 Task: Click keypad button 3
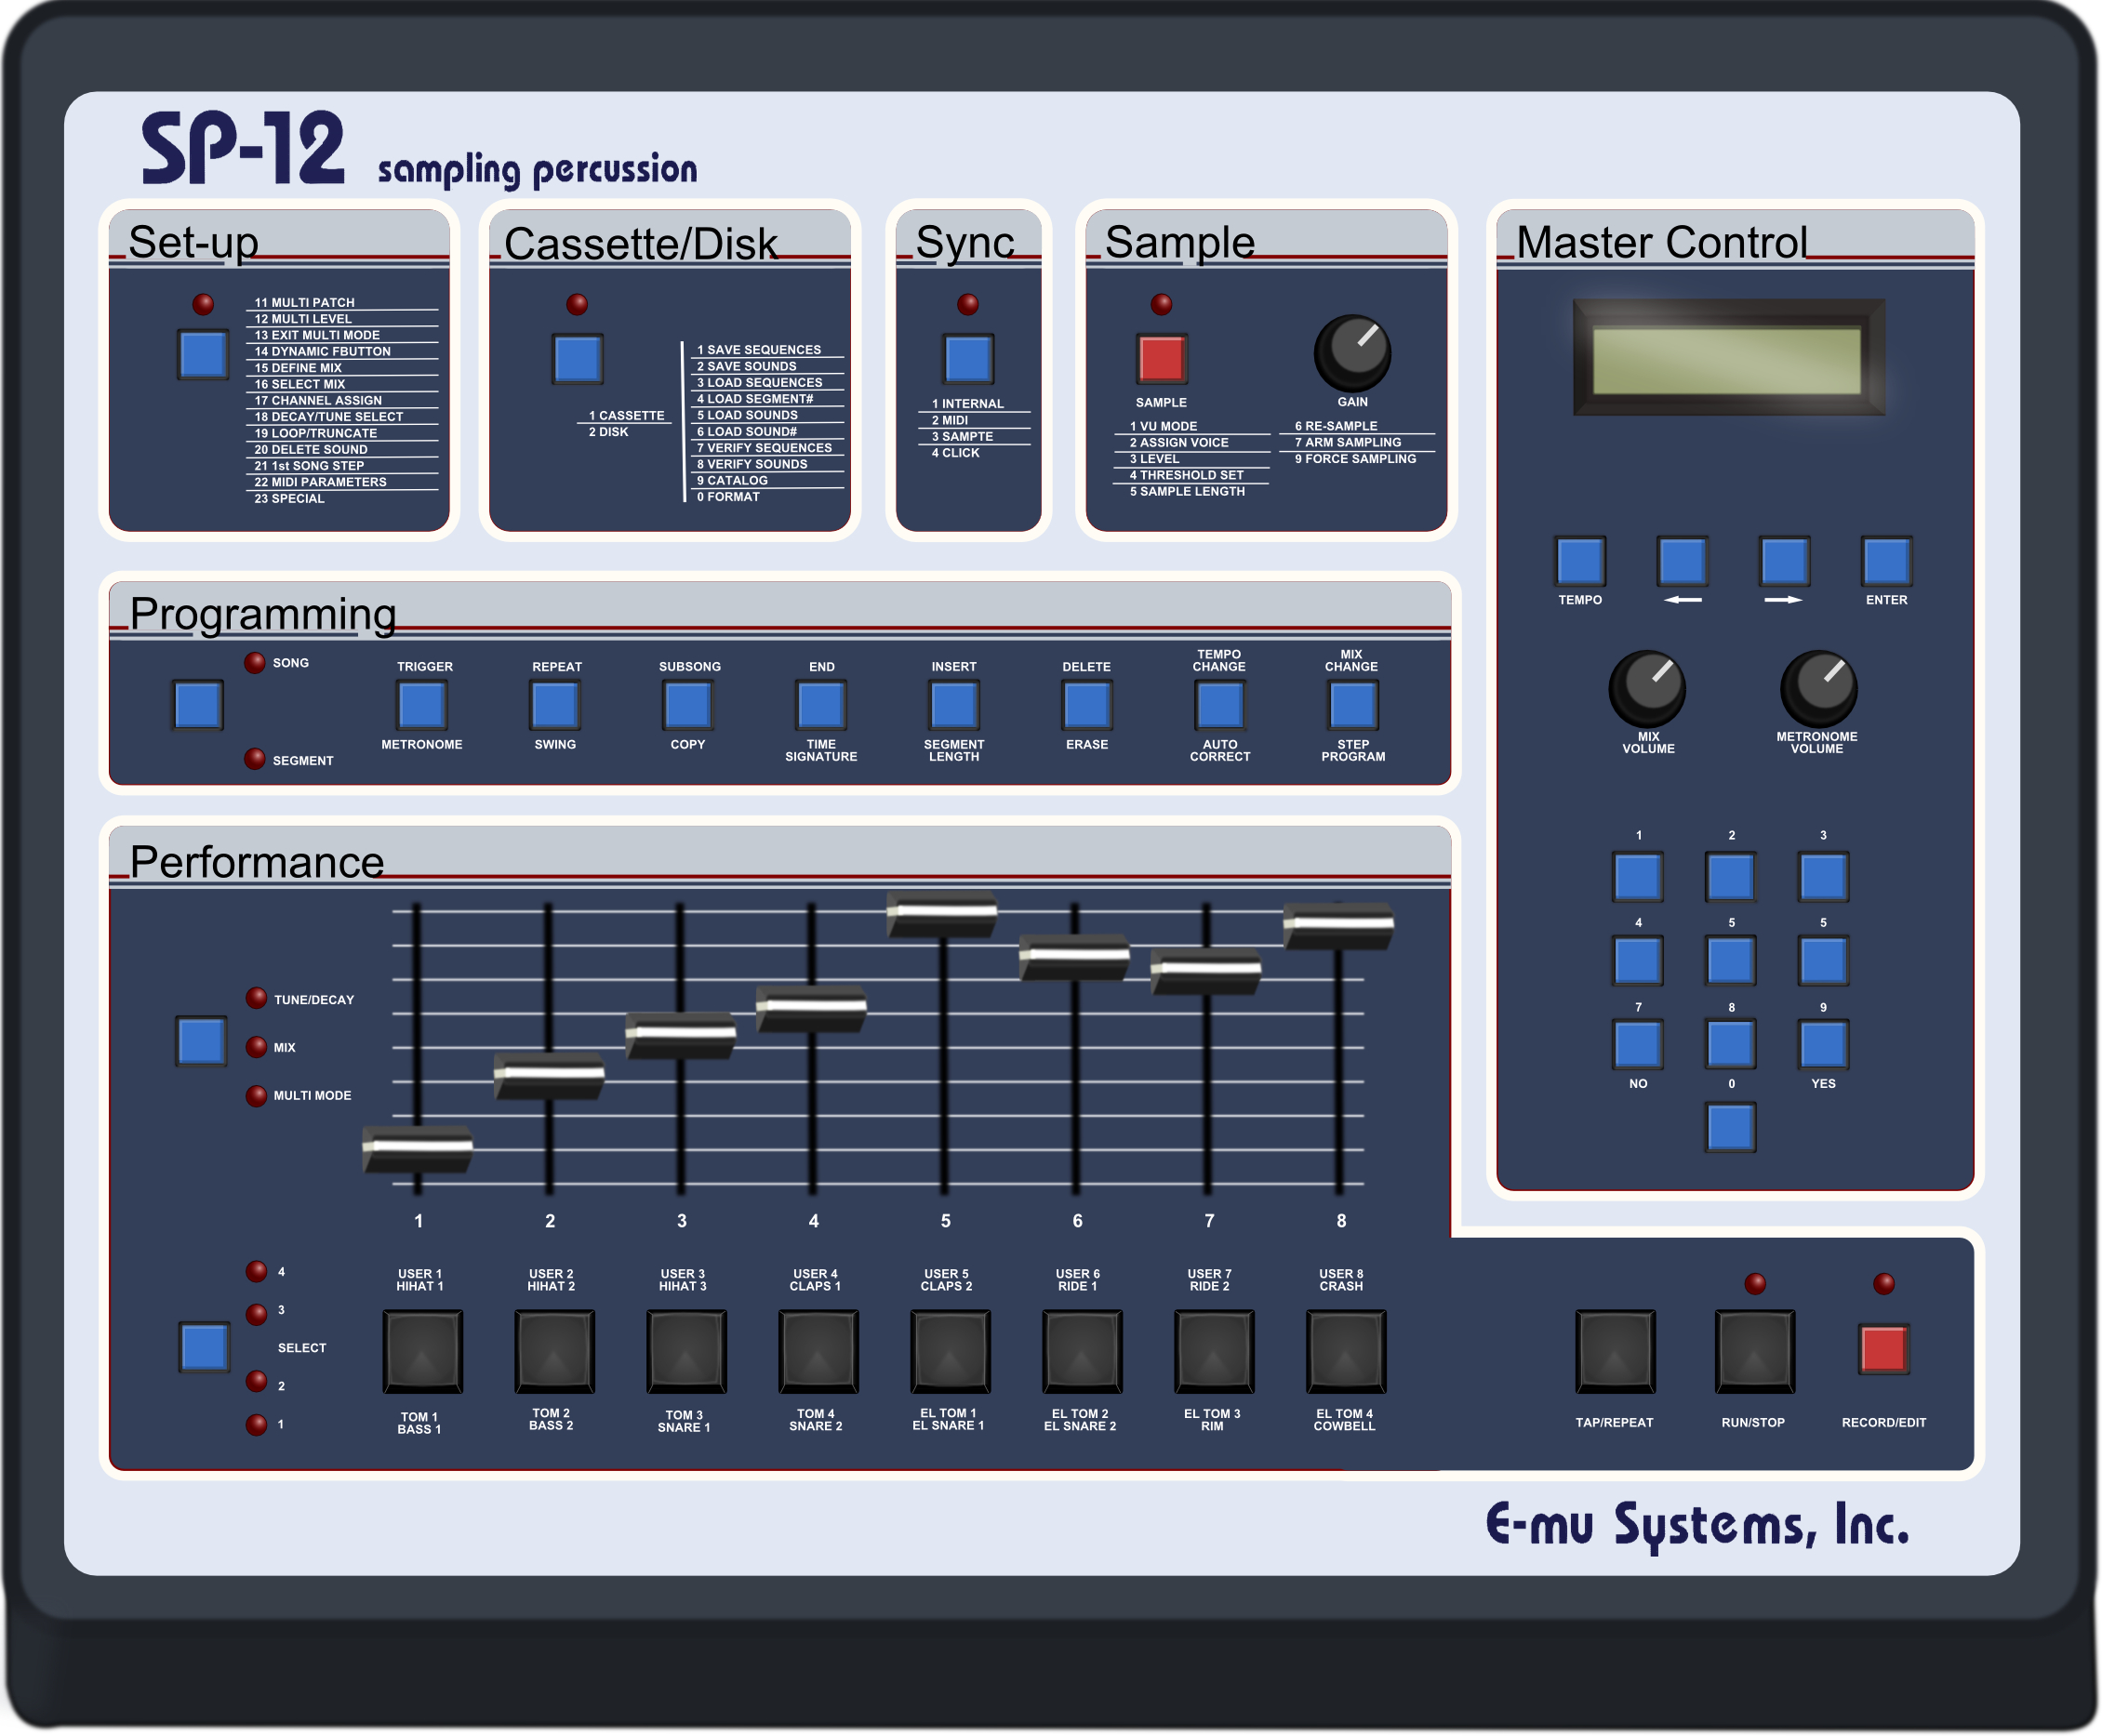[1823, 876]
